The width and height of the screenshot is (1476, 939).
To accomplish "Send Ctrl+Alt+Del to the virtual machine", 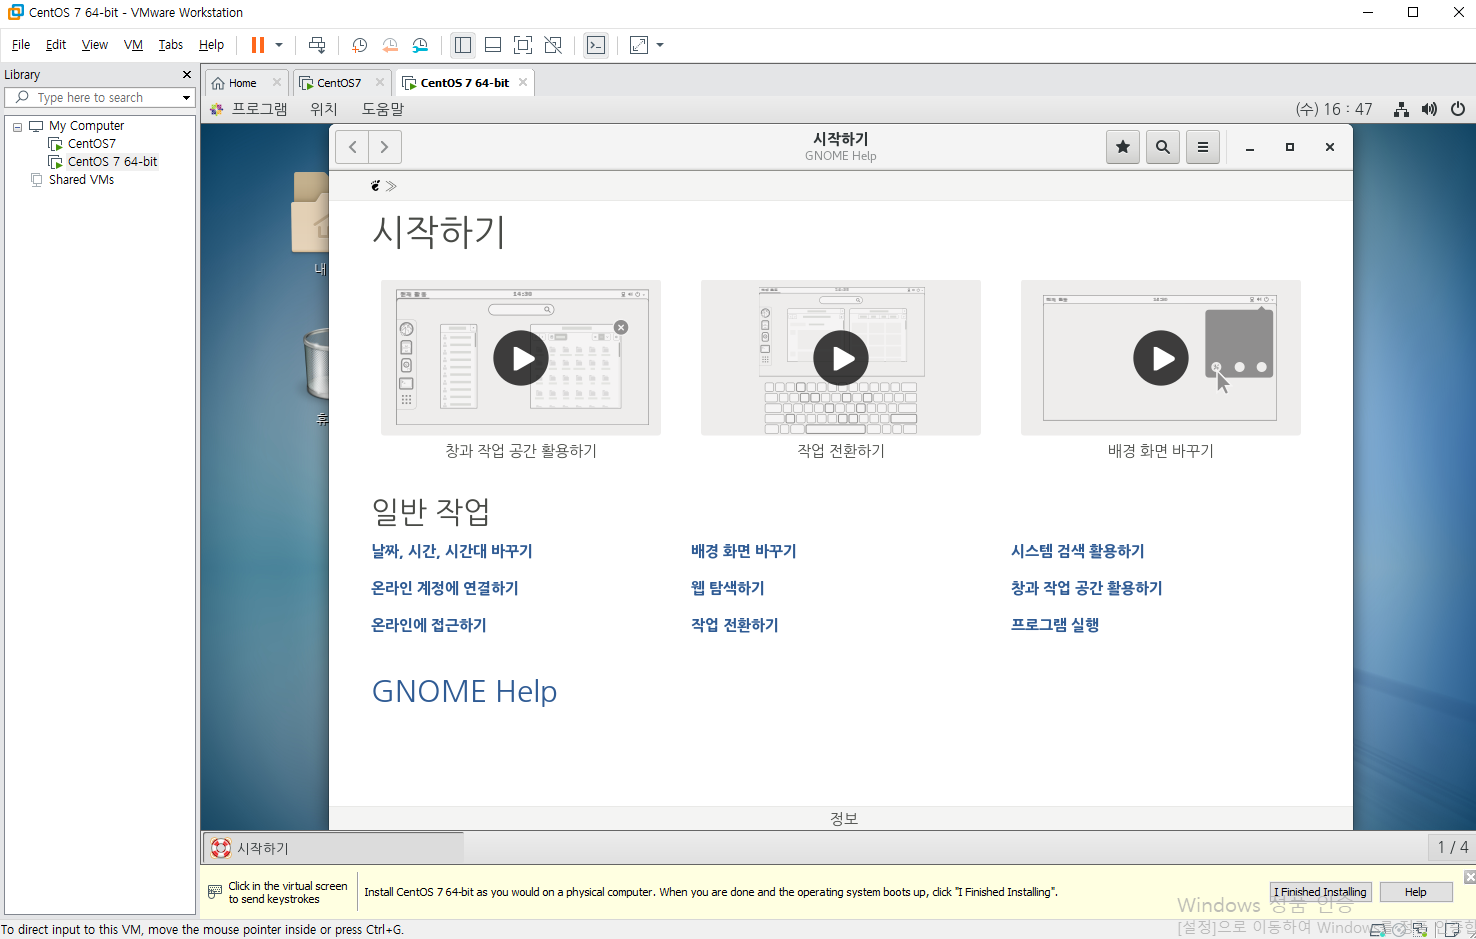I will click(317, 45).
